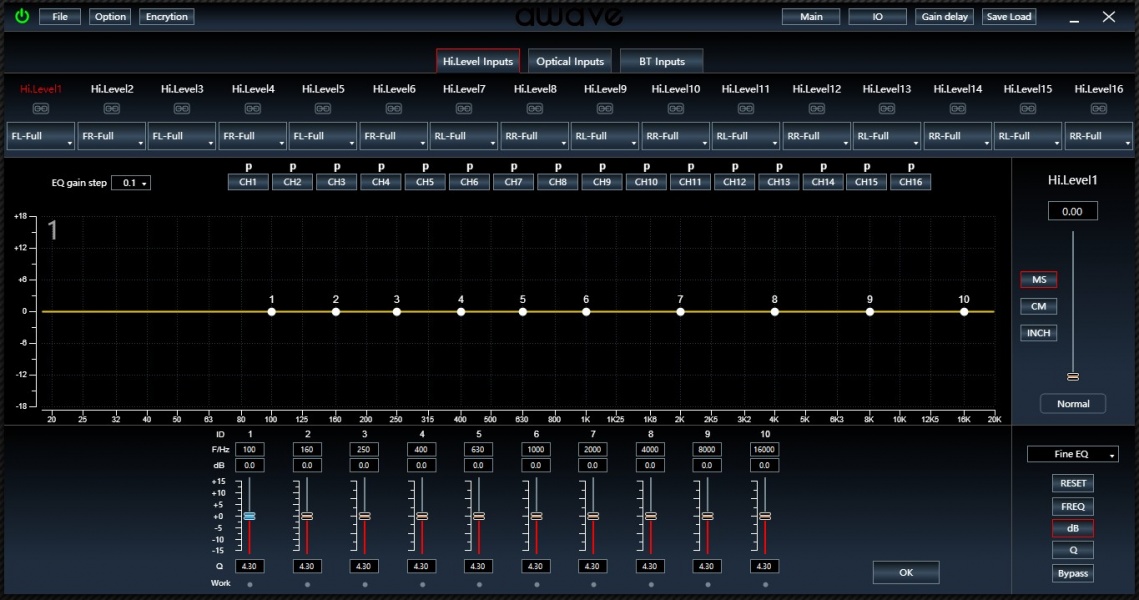Open the Option menu
Viewport: 1139px width, 600px height.
point(110,17)
